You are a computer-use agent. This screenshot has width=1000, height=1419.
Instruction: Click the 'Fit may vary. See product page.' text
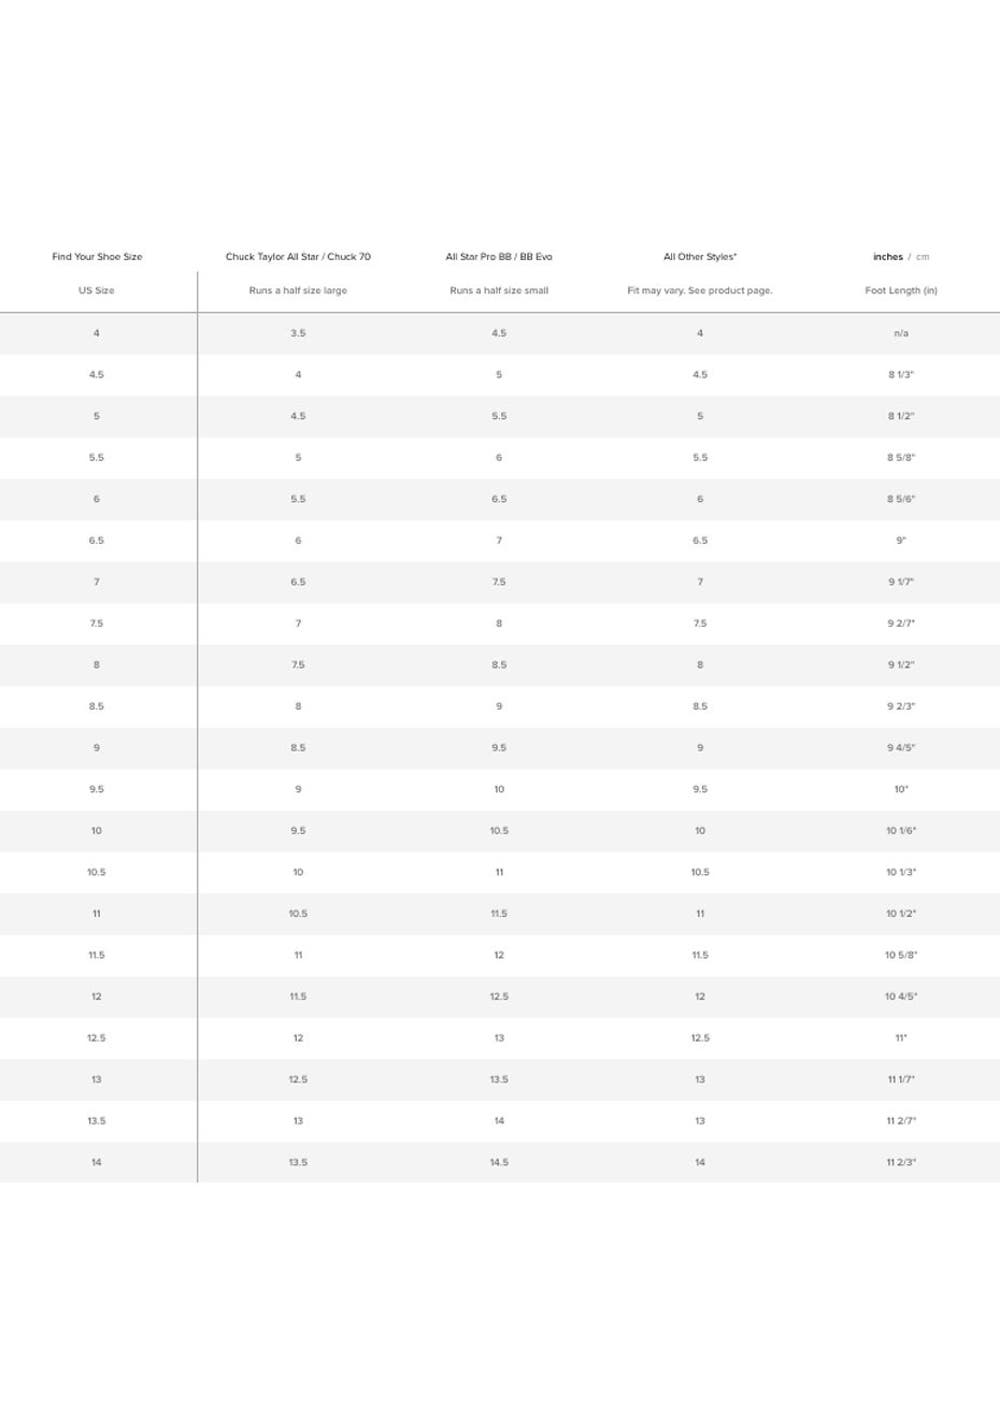(x=700, y=291)
